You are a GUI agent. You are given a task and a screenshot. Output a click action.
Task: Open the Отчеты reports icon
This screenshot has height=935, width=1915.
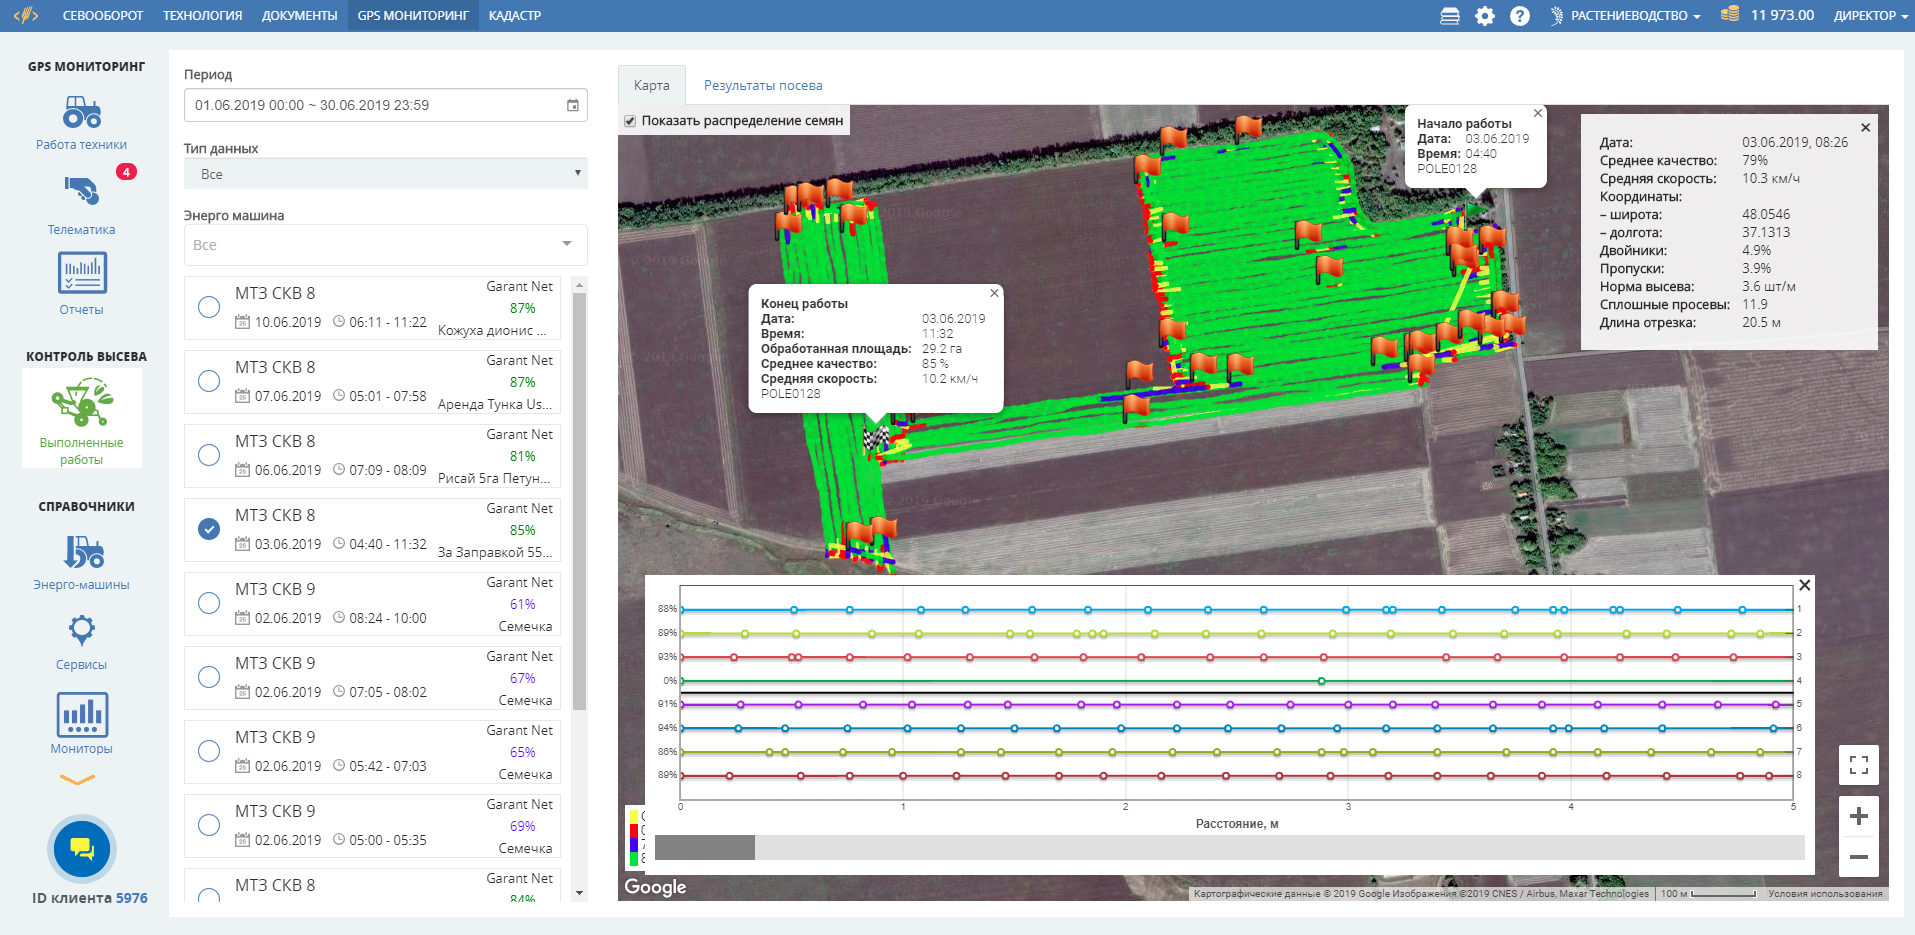[x=82, y=273]
